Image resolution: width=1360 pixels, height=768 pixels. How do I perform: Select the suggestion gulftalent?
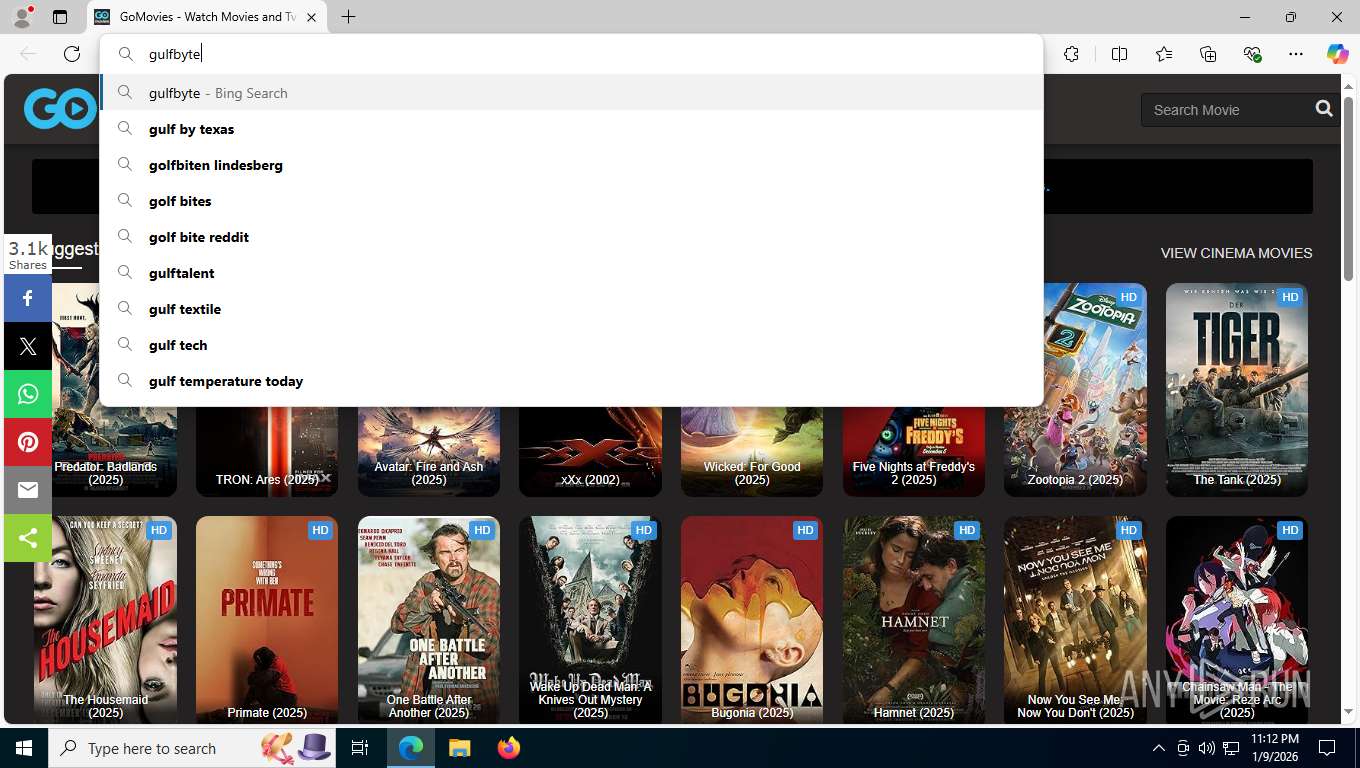572,273
